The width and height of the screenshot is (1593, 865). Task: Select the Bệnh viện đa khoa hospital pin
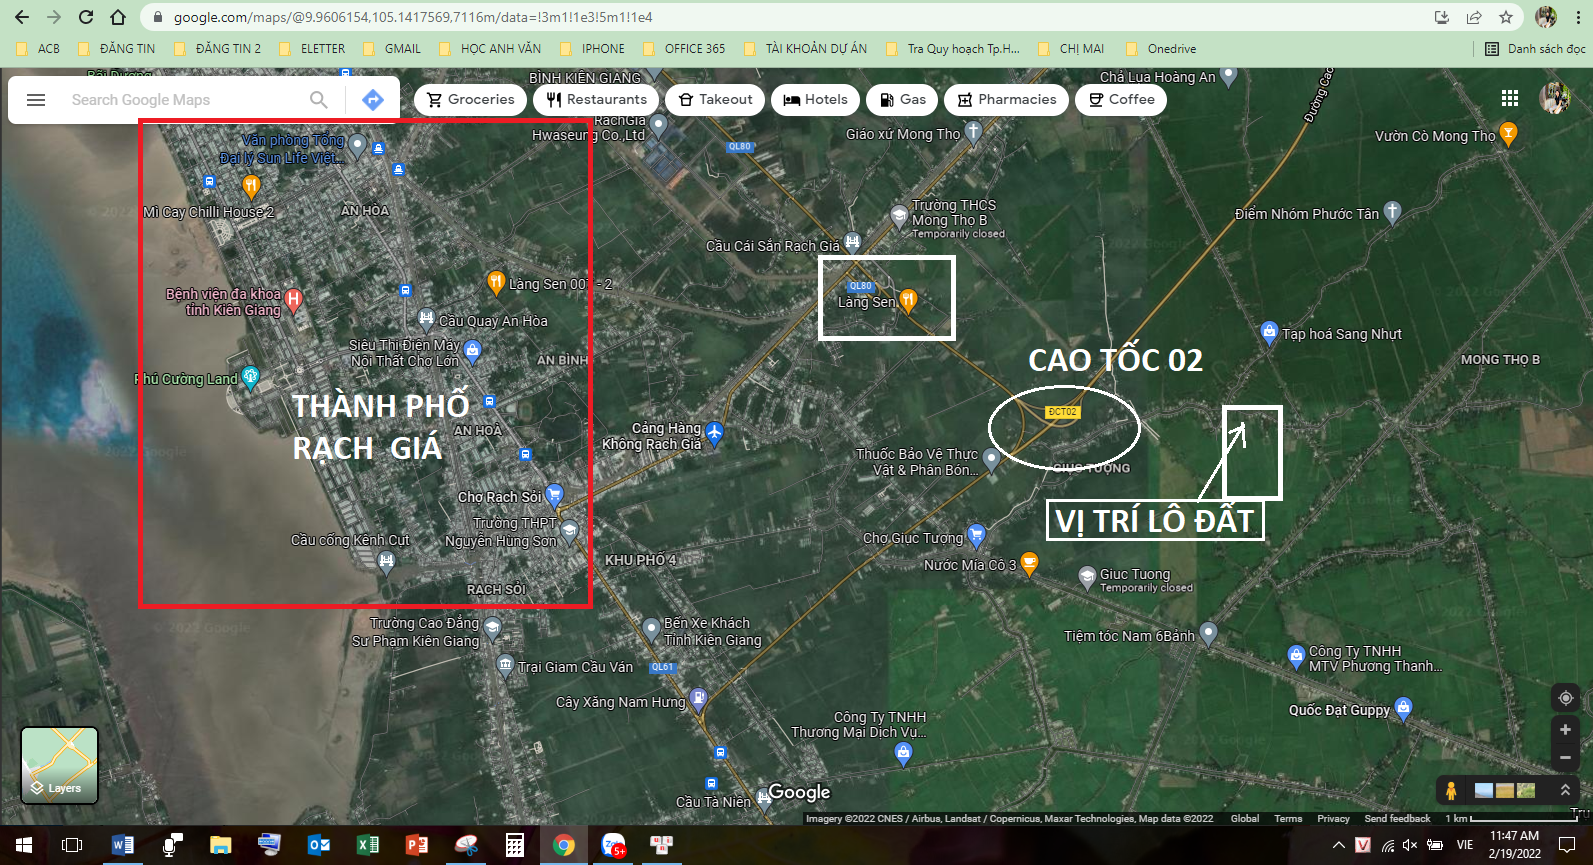[293, 298]
